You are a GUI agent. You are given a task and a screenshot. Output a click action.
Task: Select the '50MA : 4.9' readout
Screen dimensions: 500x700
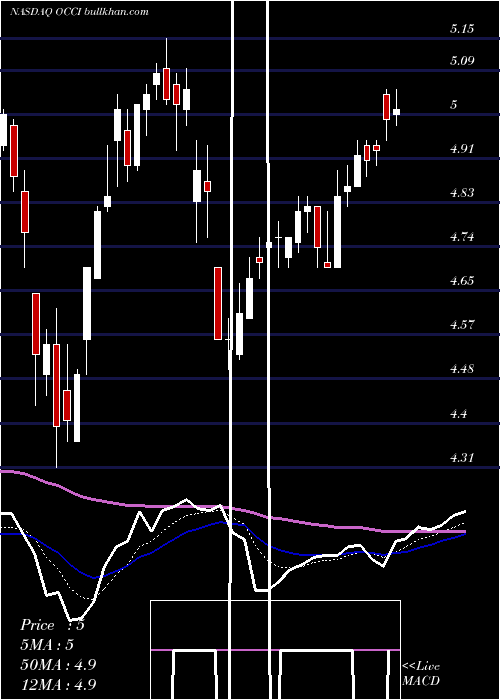click(58, 664)
